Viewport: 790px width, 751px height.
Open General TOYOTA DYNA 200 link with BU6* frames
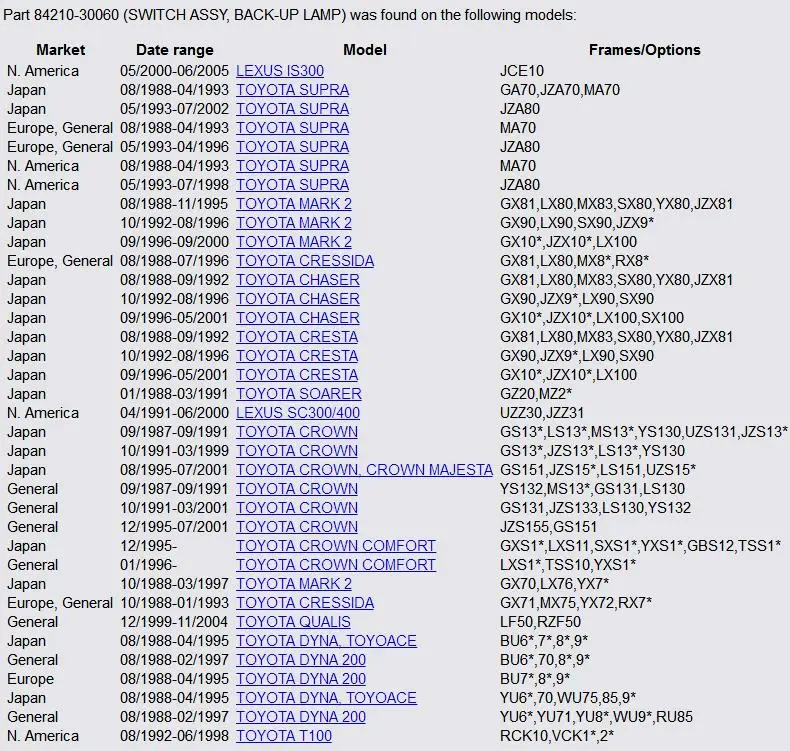coord(301,660)
